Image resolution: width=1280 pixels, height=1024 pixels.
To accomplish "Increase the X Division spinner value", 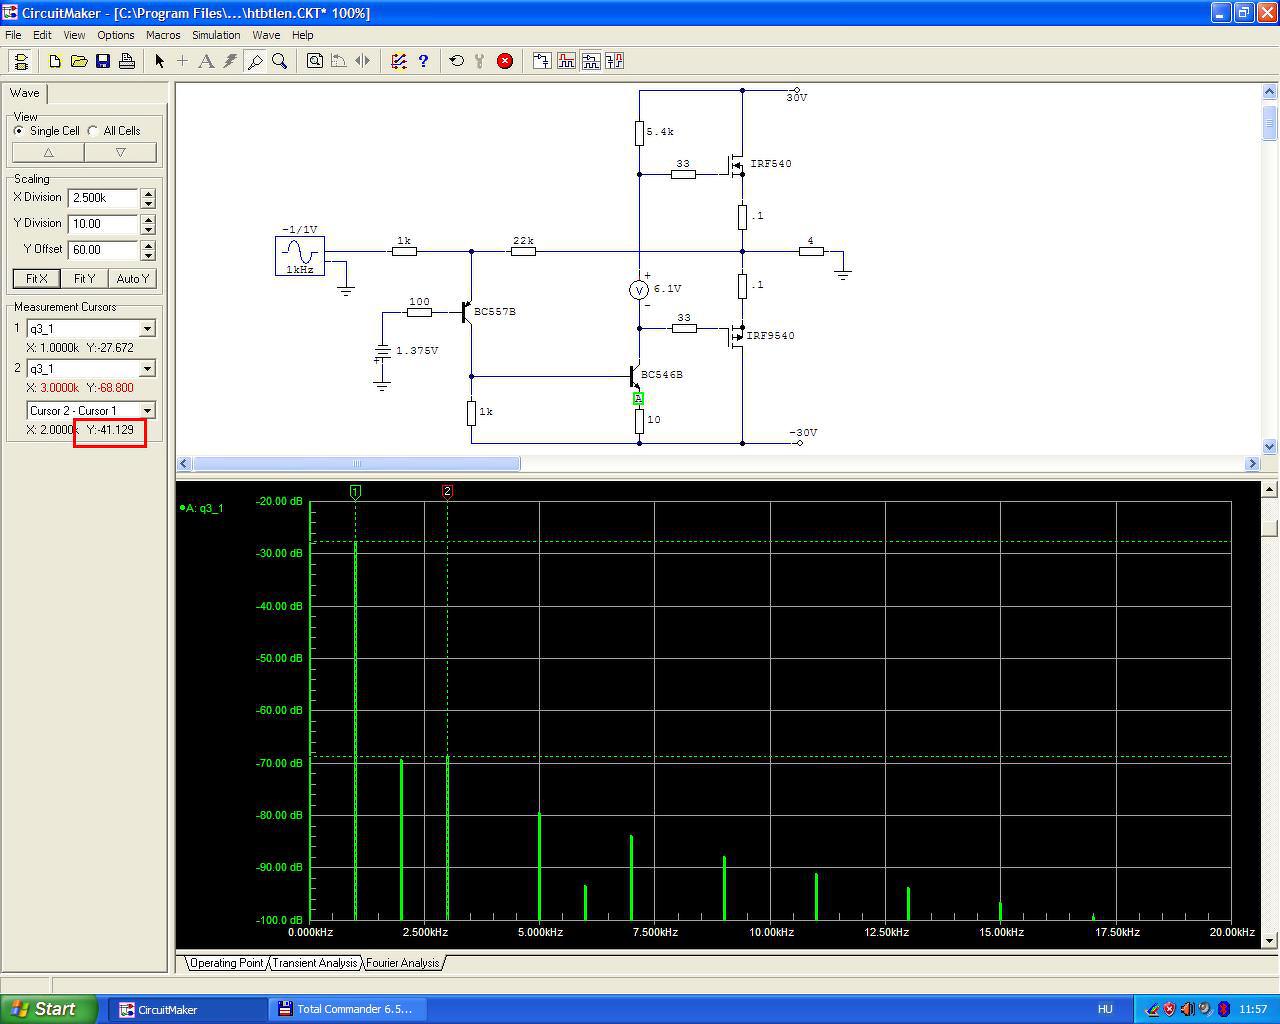I will coord(148,193).
